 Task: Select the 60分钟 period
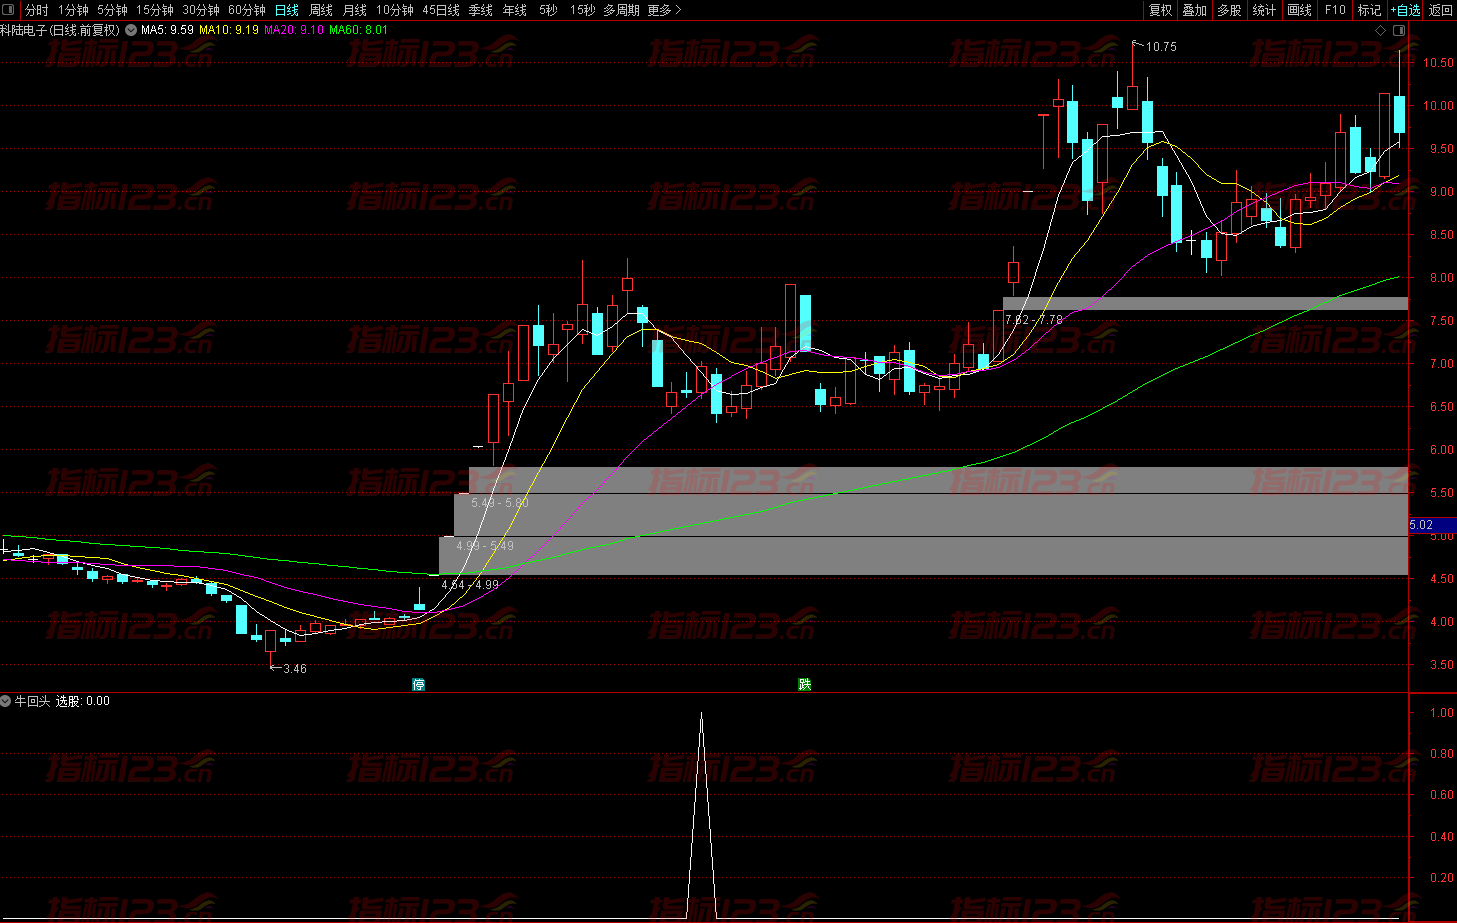[x=247, y=10]
